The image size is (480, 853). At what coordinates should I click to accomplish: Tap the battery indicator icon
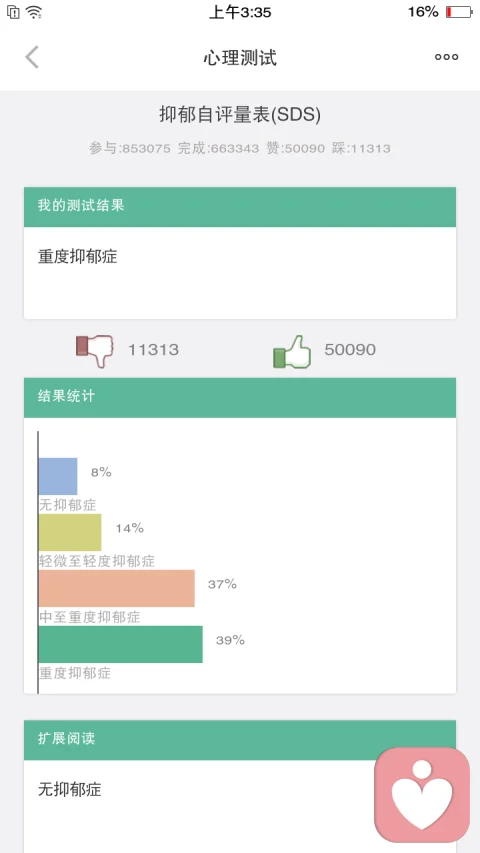(x=459, y=12)
